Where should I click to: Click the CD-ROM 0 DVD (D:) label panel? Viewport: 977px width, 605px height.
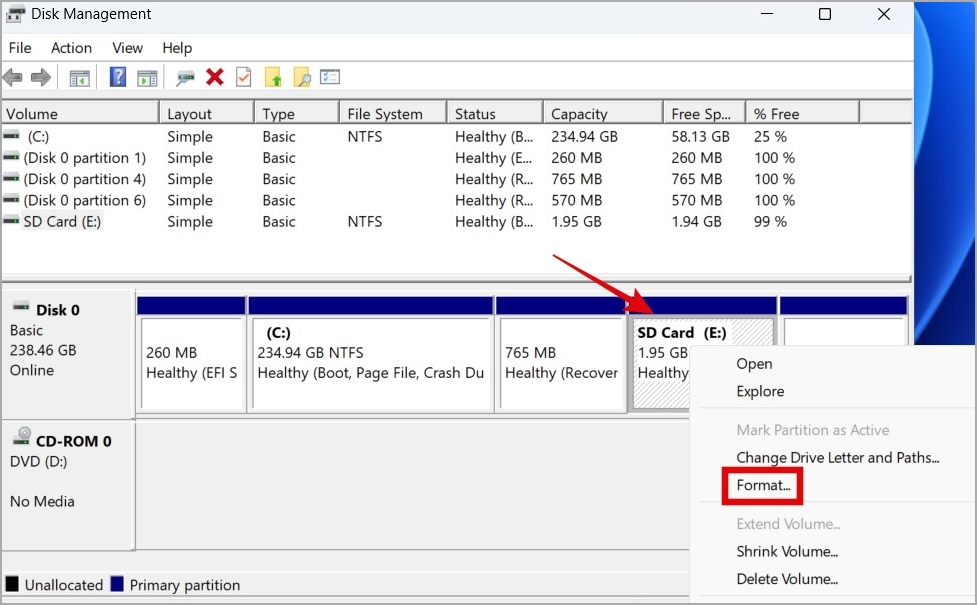(69, 485)
